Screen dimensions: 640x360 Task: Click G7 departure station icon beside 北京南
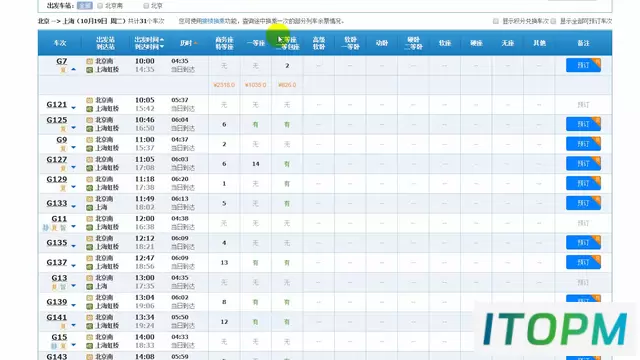tap(89, 61)
